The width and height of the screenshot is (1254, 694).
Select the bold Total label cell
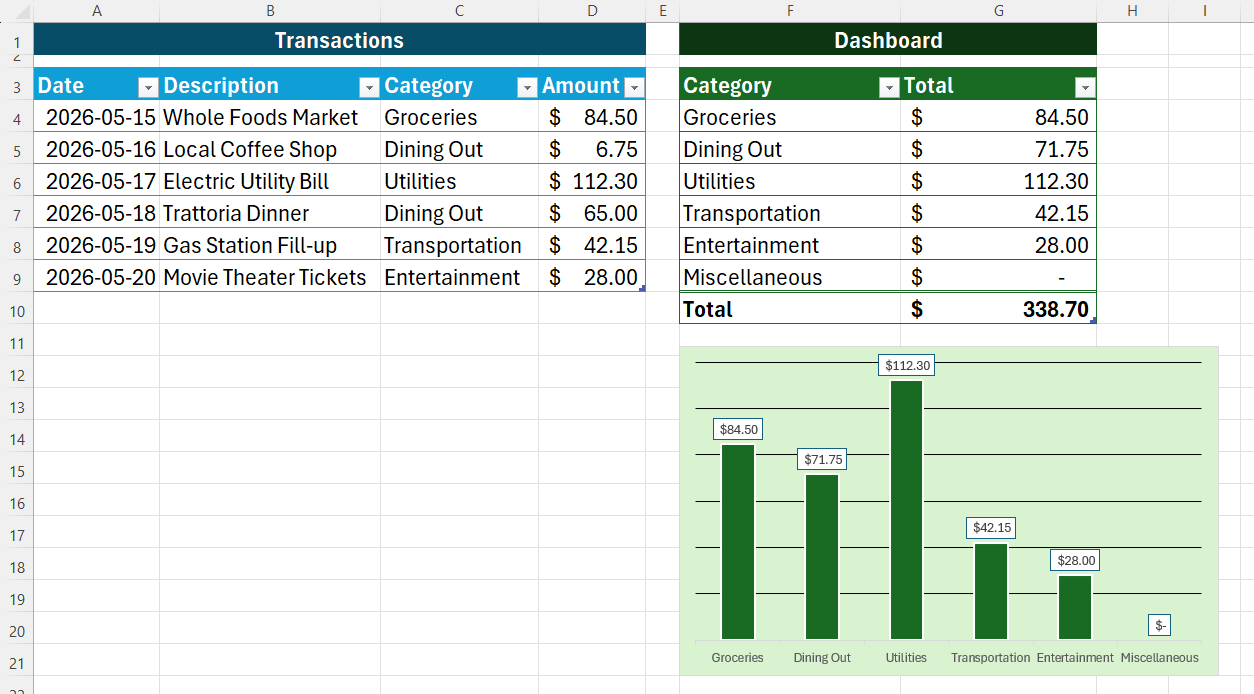[790, 309]
